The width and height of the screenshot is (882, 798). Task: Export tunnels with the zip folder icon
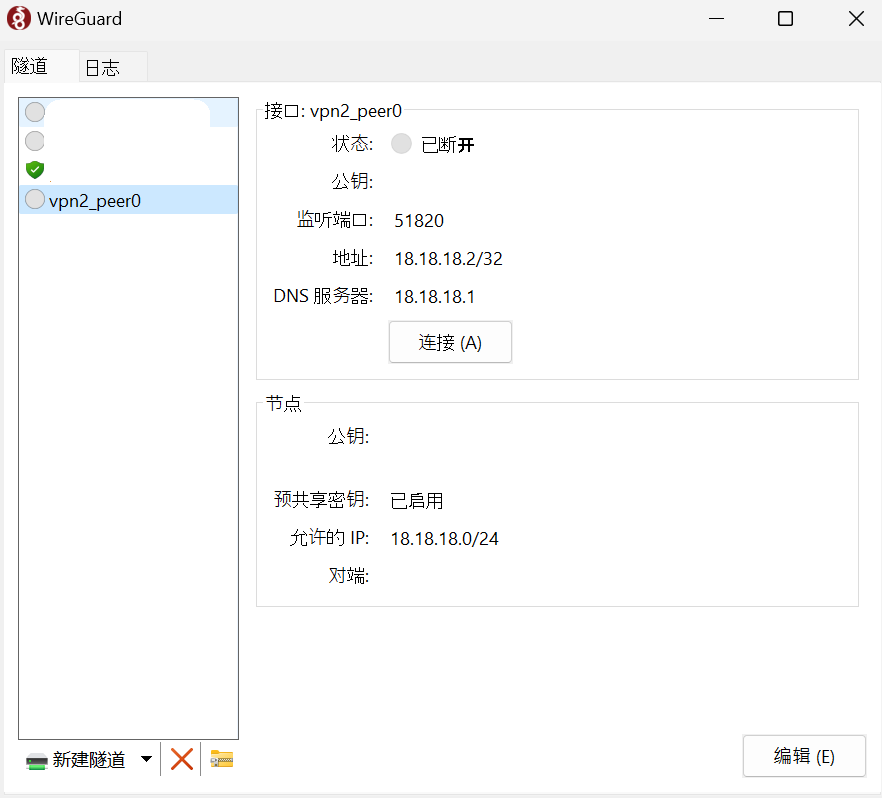click(x=222, y=759)
